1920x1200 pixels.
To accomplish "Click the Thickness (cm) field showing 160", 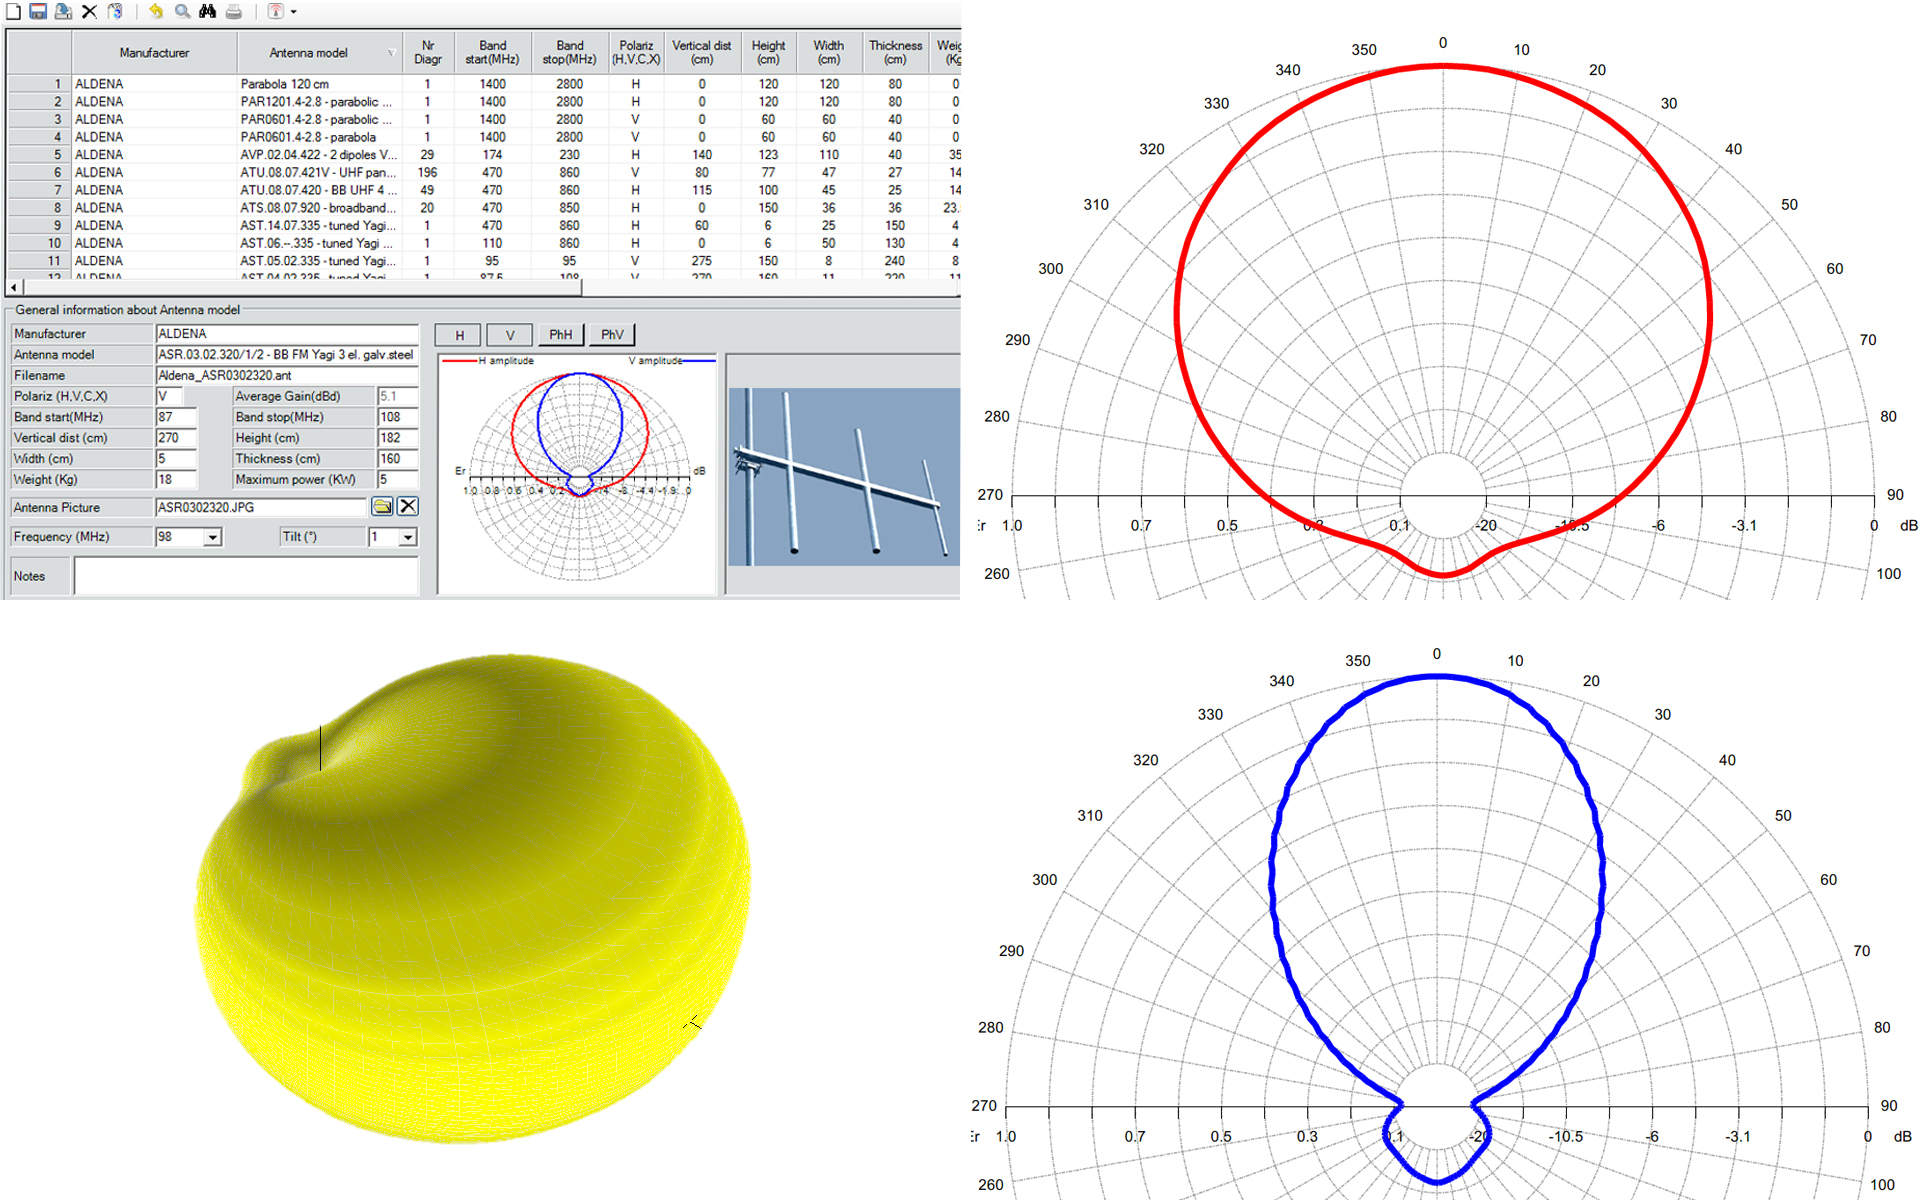I will (x=397, y=460).
